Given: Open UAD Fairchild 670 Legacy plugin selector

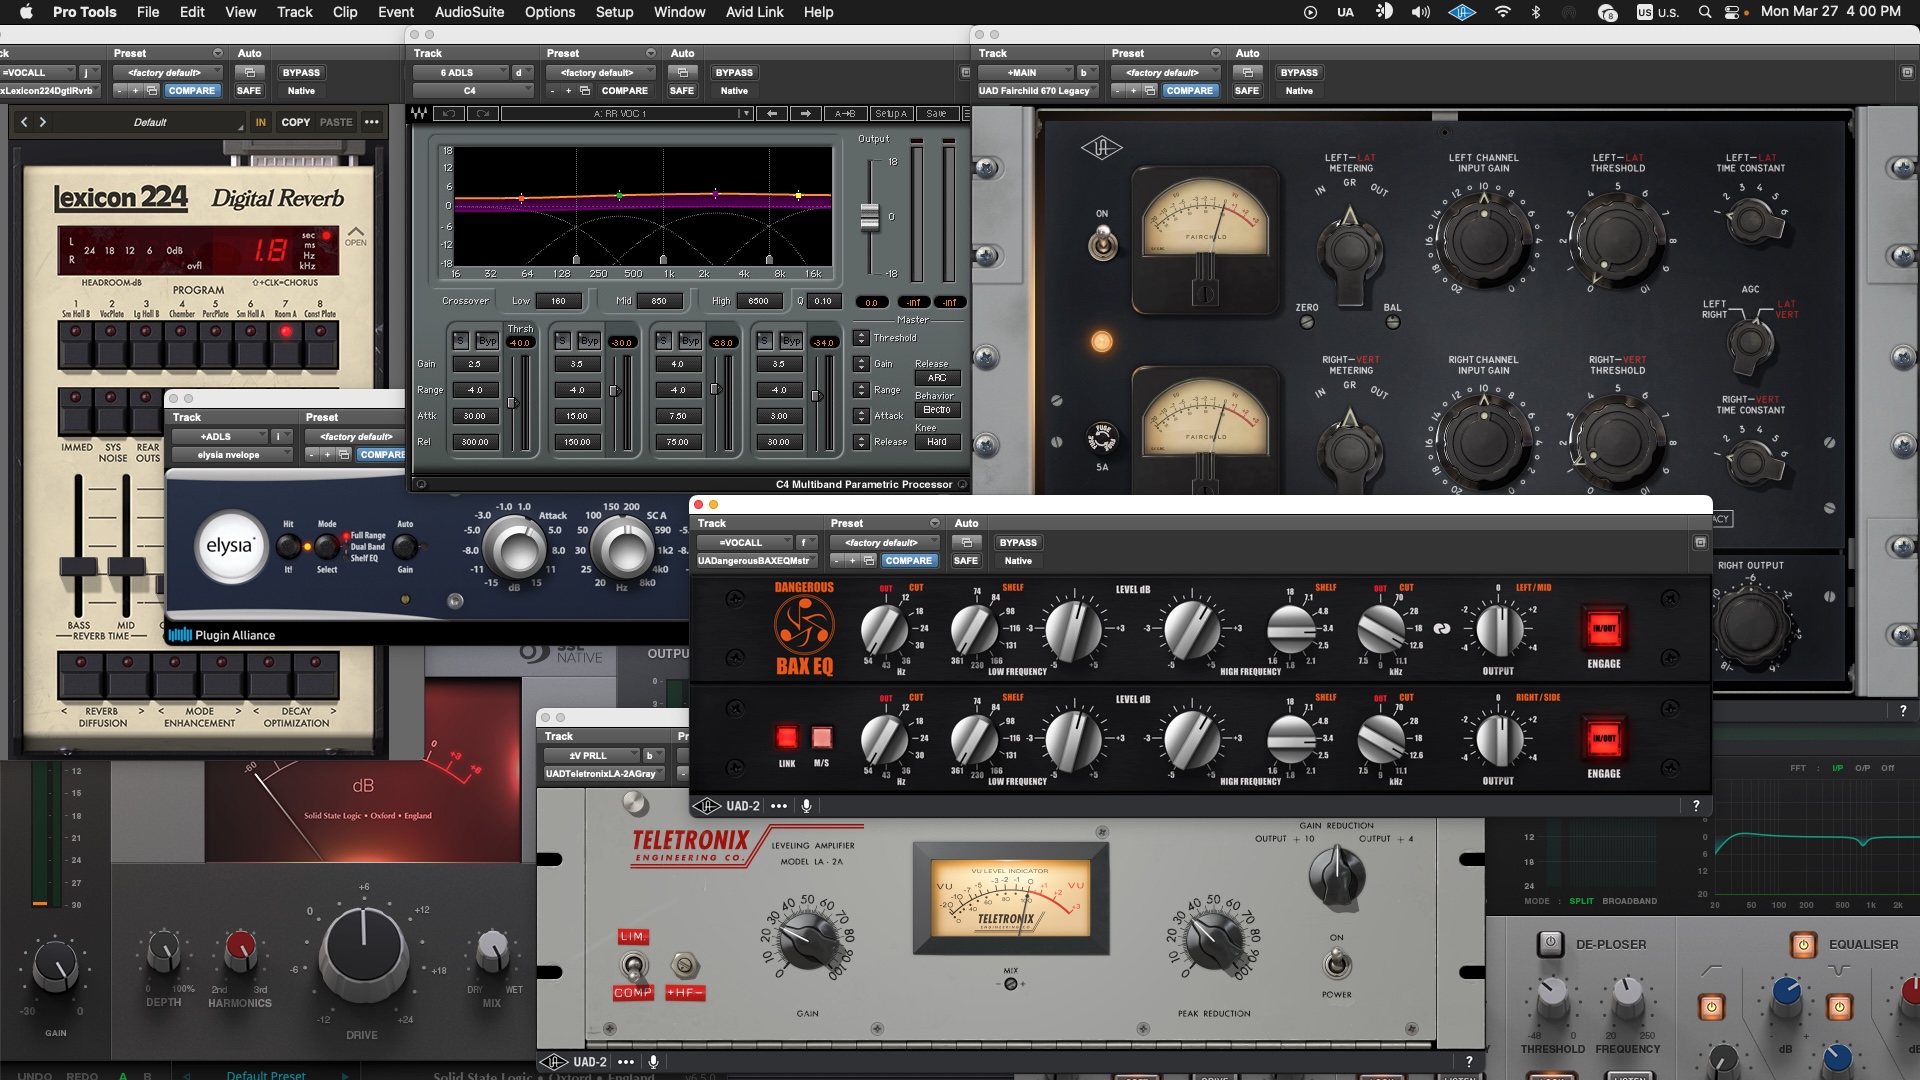Looking at the screenshot, I should pyautogui.click(x=1038, y=90).
